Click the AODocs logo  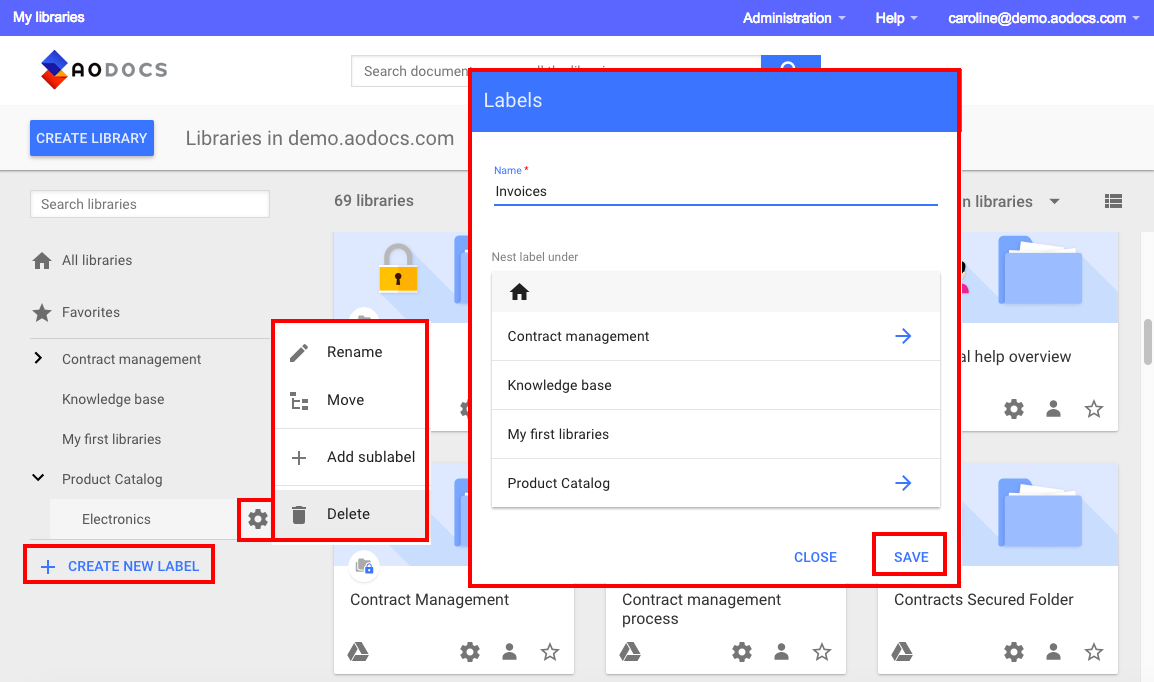coord(105,70)
